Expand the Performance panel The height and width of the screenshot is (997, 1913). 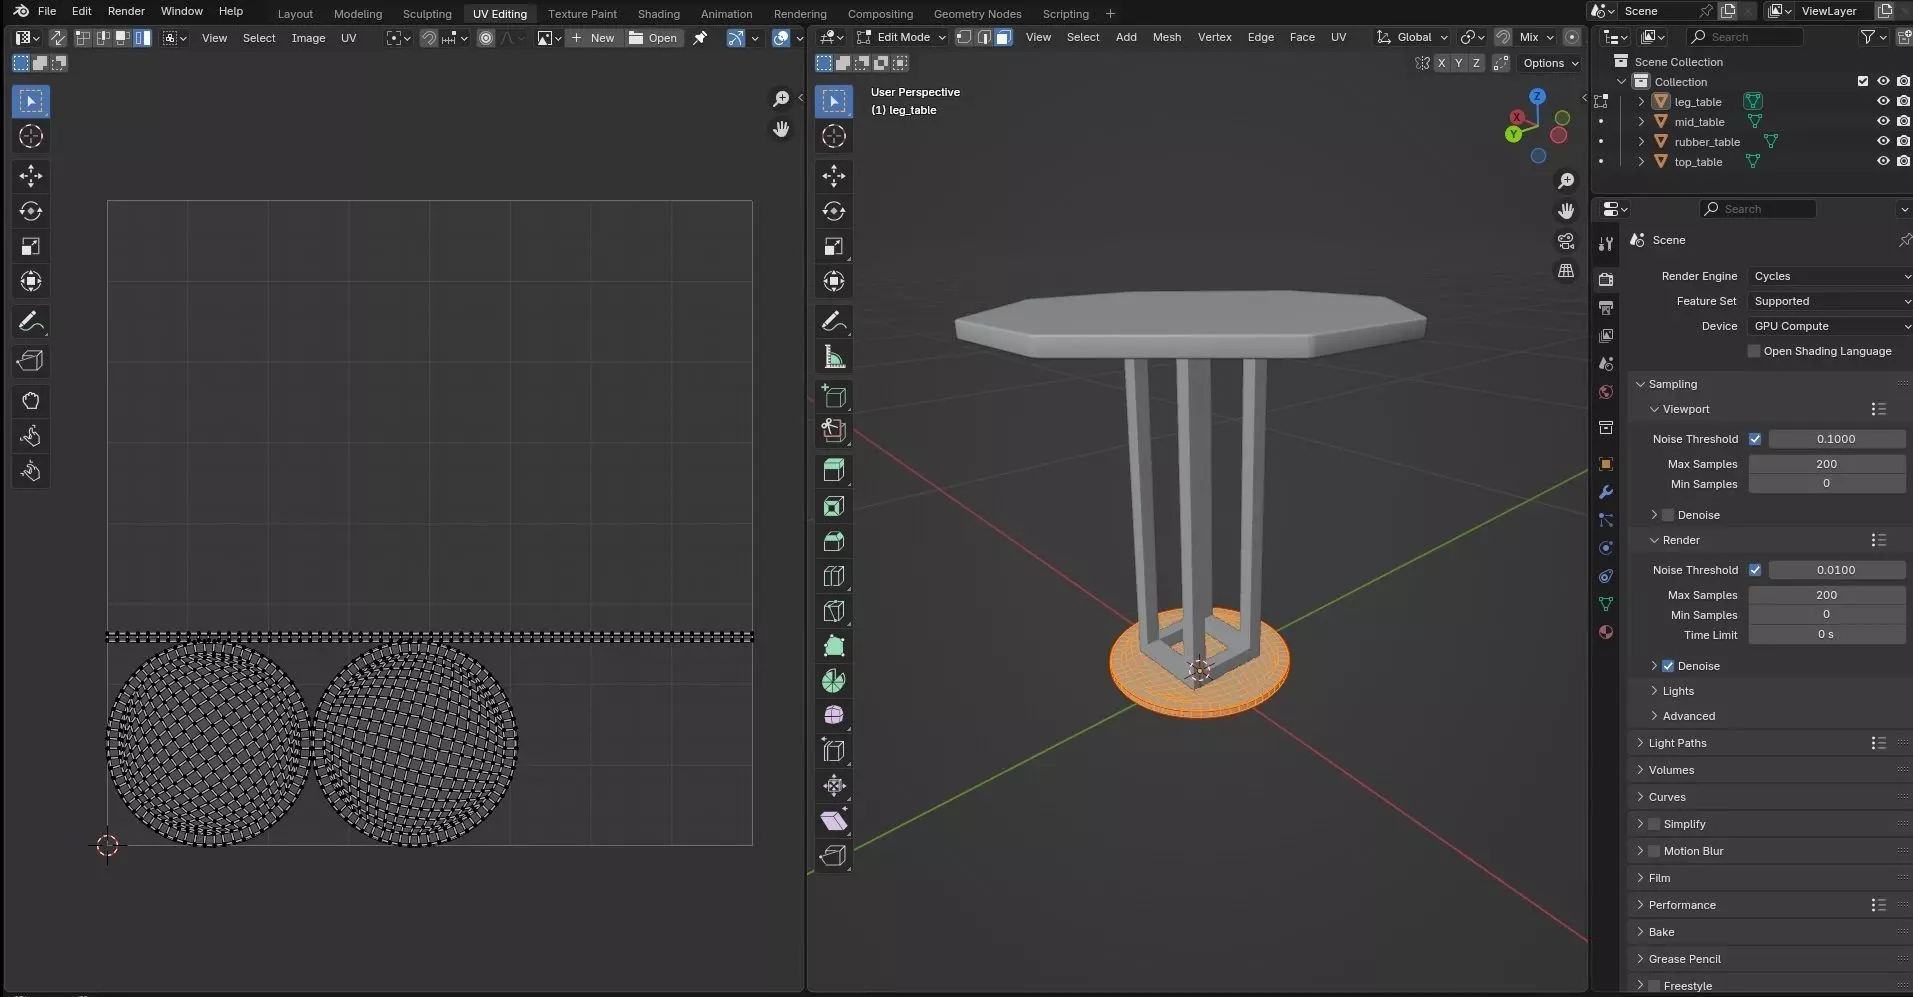point(1681,905)
